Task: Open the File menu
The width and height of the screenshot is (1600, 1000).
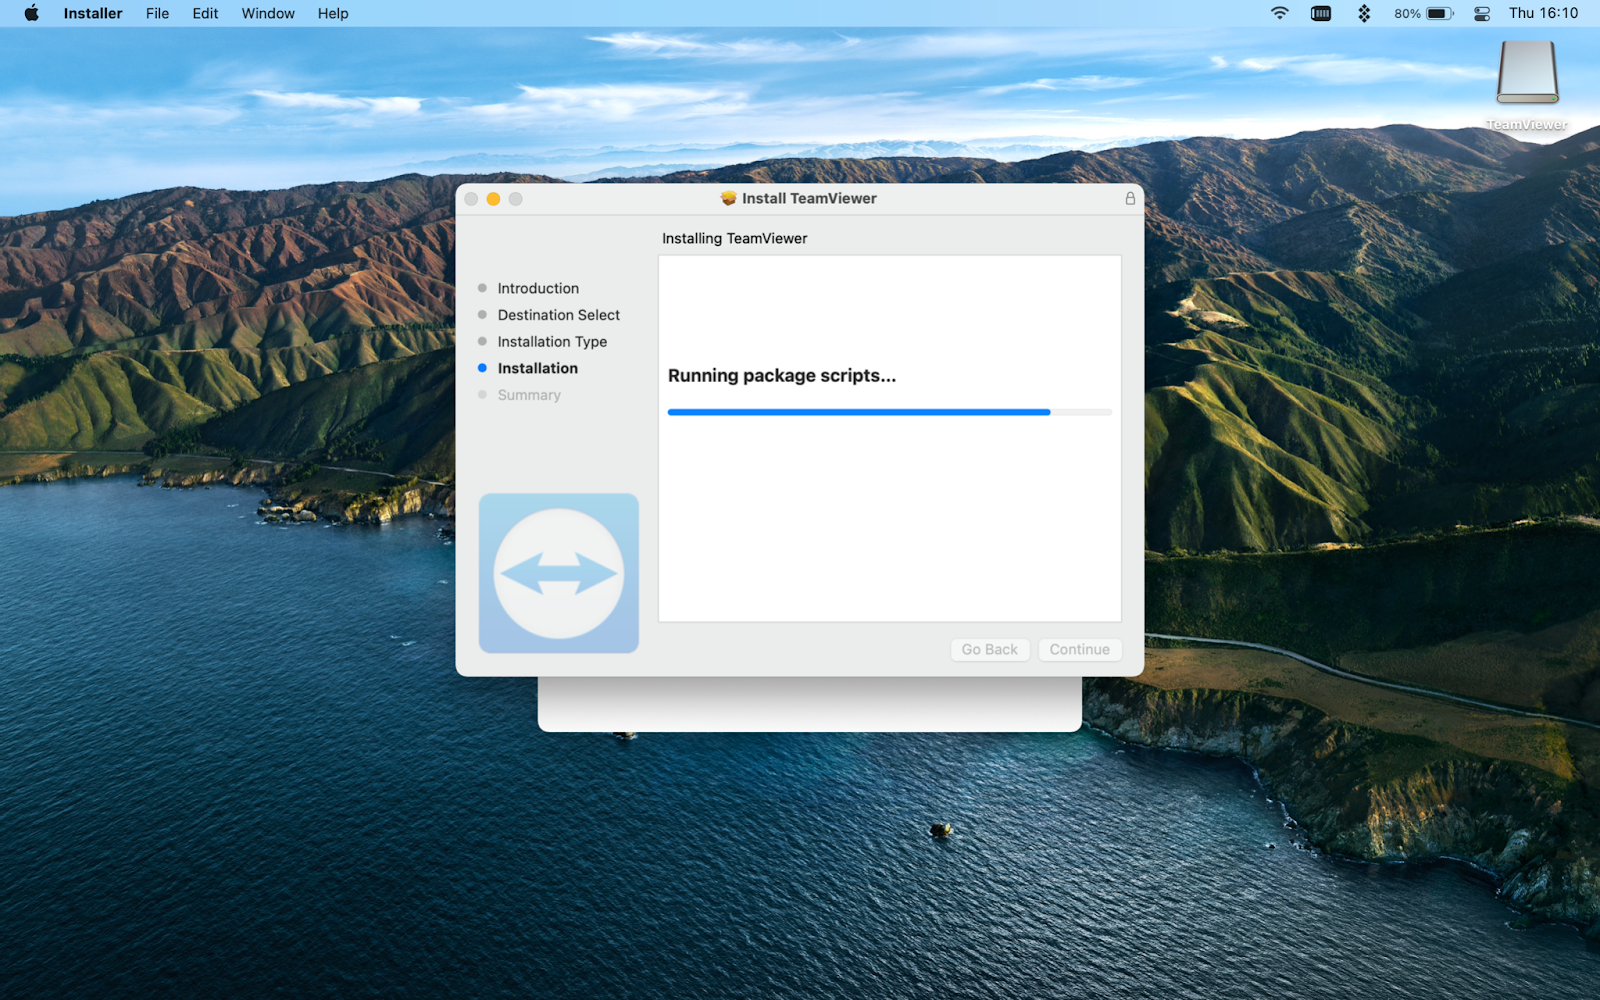Action: [x=157, y=13]
